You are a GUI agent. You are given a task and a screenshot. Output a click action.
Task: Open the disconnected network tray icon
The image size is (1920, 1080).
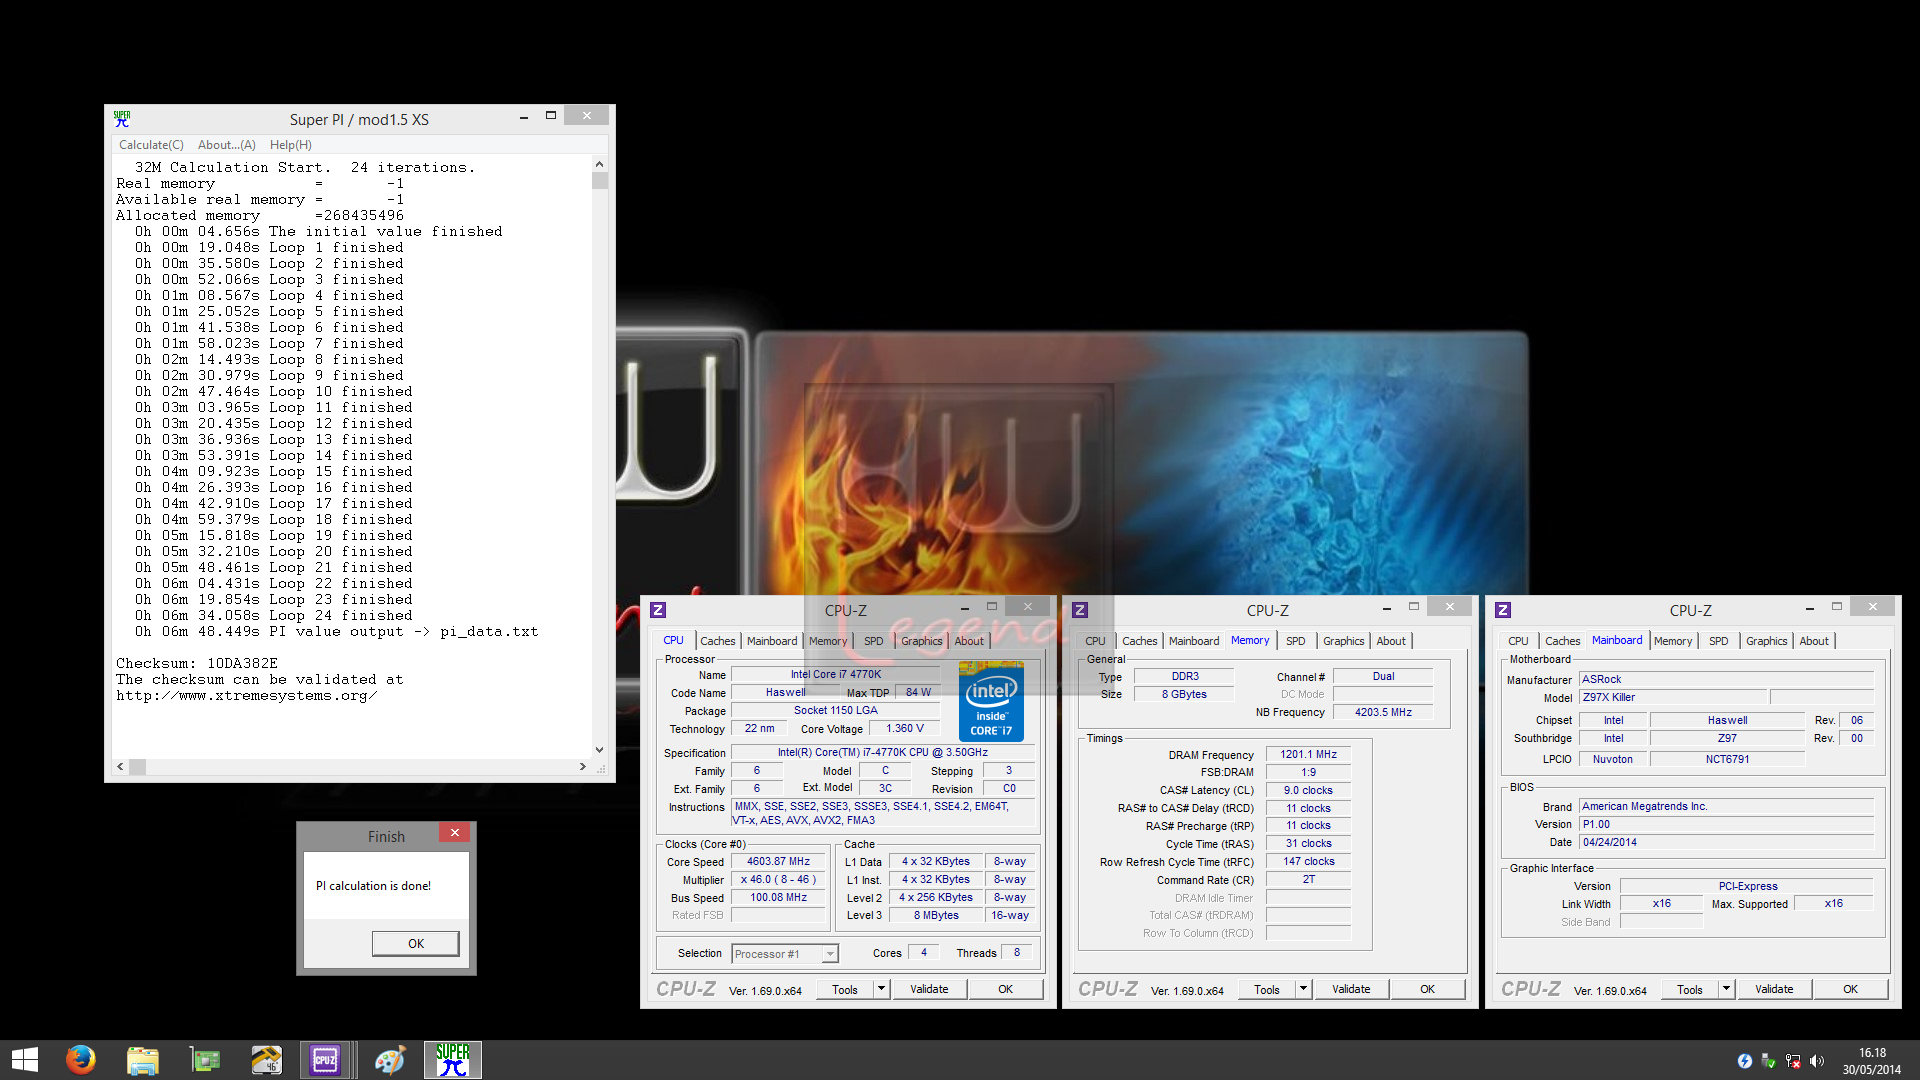point(1793,1061)
